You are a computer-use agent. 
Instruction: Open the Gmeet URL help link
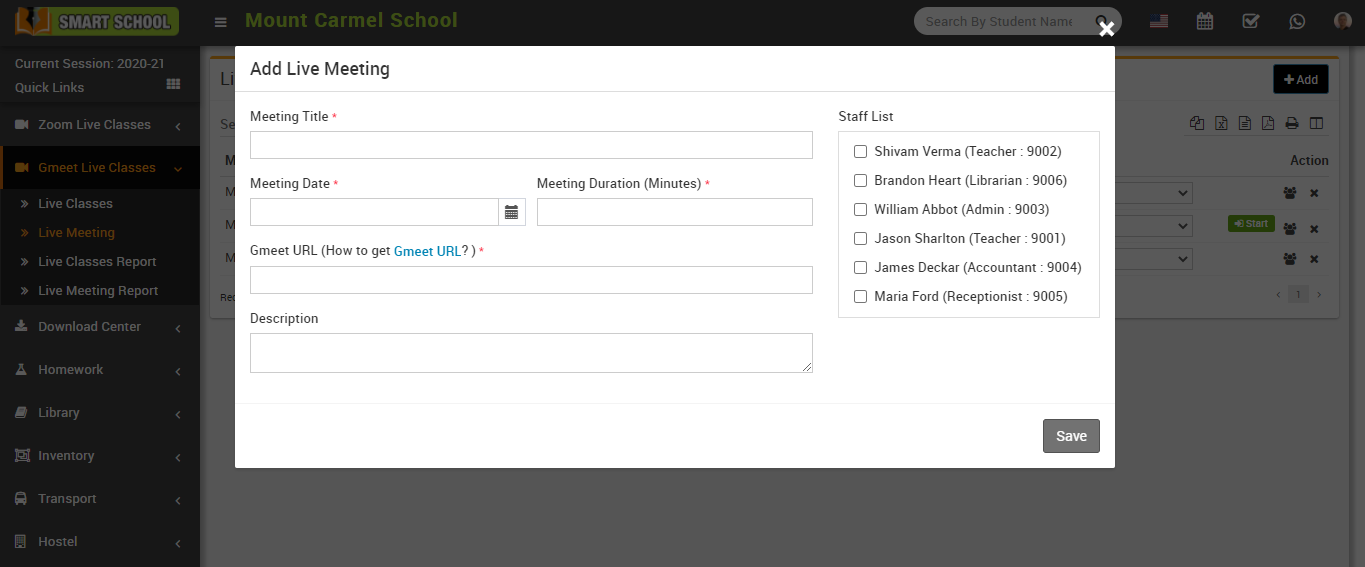(x=427, y=251)
